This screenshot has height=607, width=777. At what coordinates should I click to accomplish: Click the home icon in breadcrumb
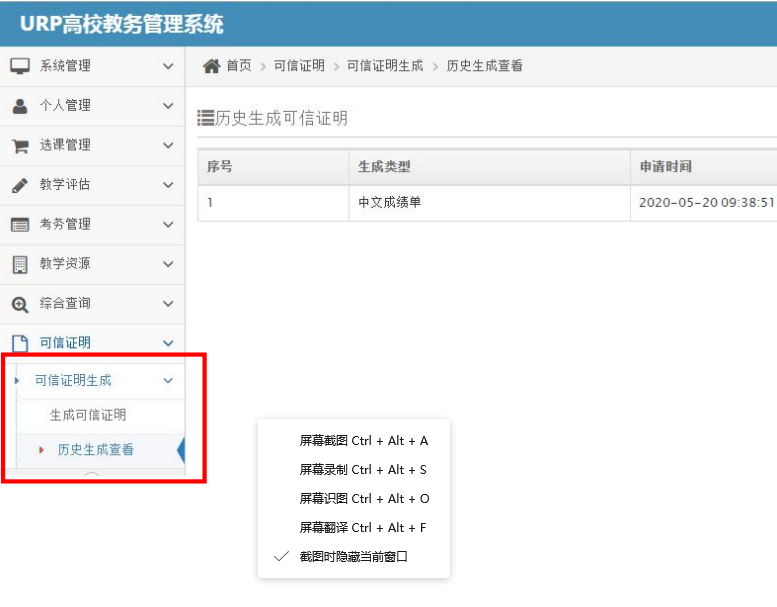211,66
